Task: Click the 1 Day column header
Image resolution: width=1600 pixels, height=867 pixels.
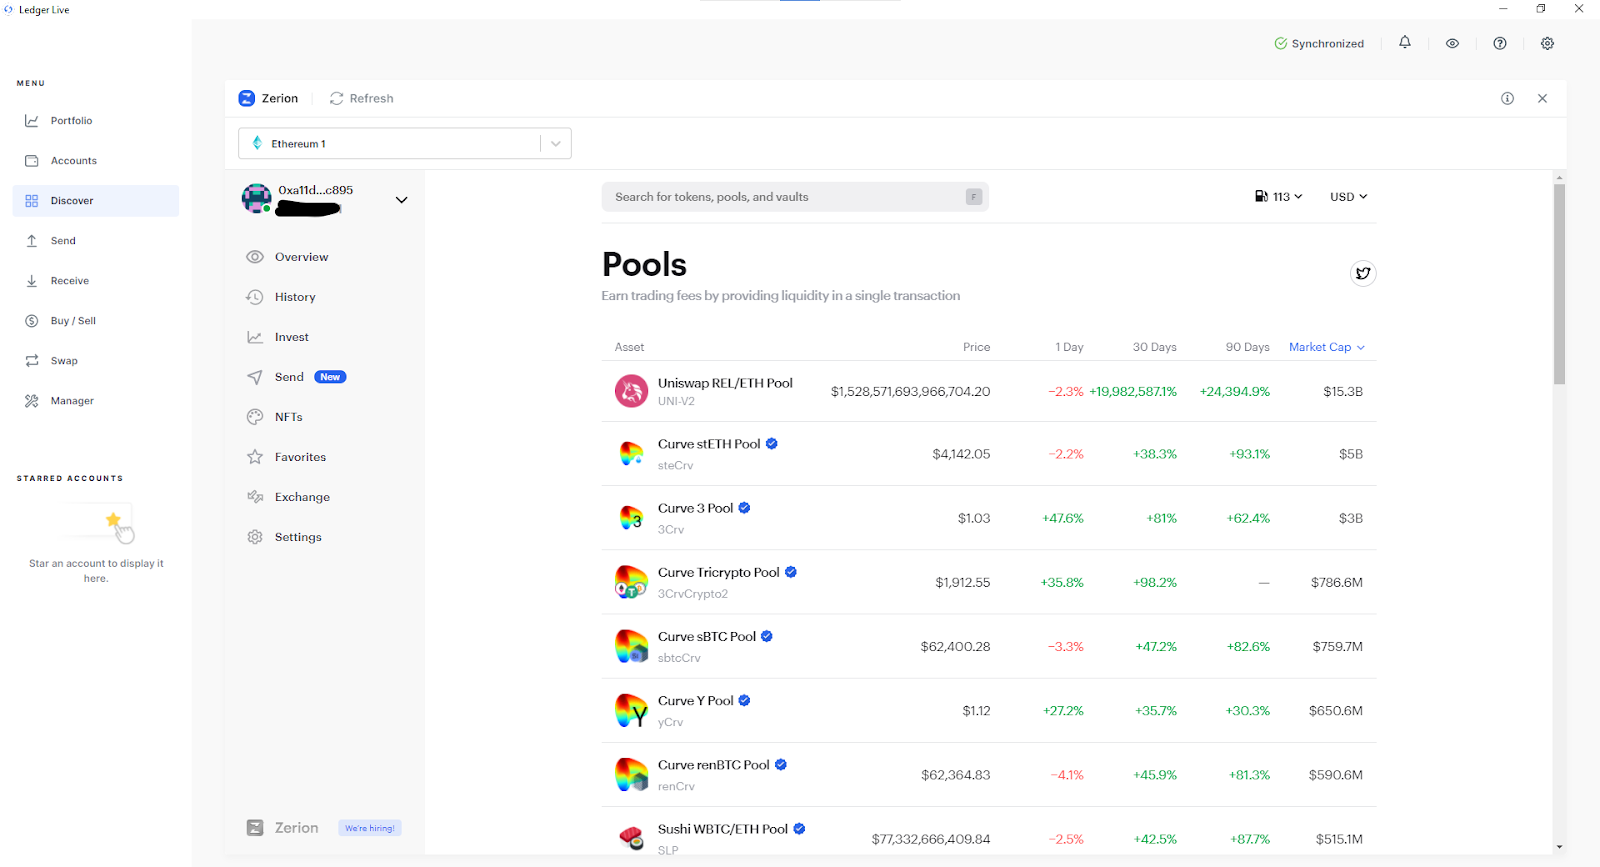Action: pos(1069,347)
